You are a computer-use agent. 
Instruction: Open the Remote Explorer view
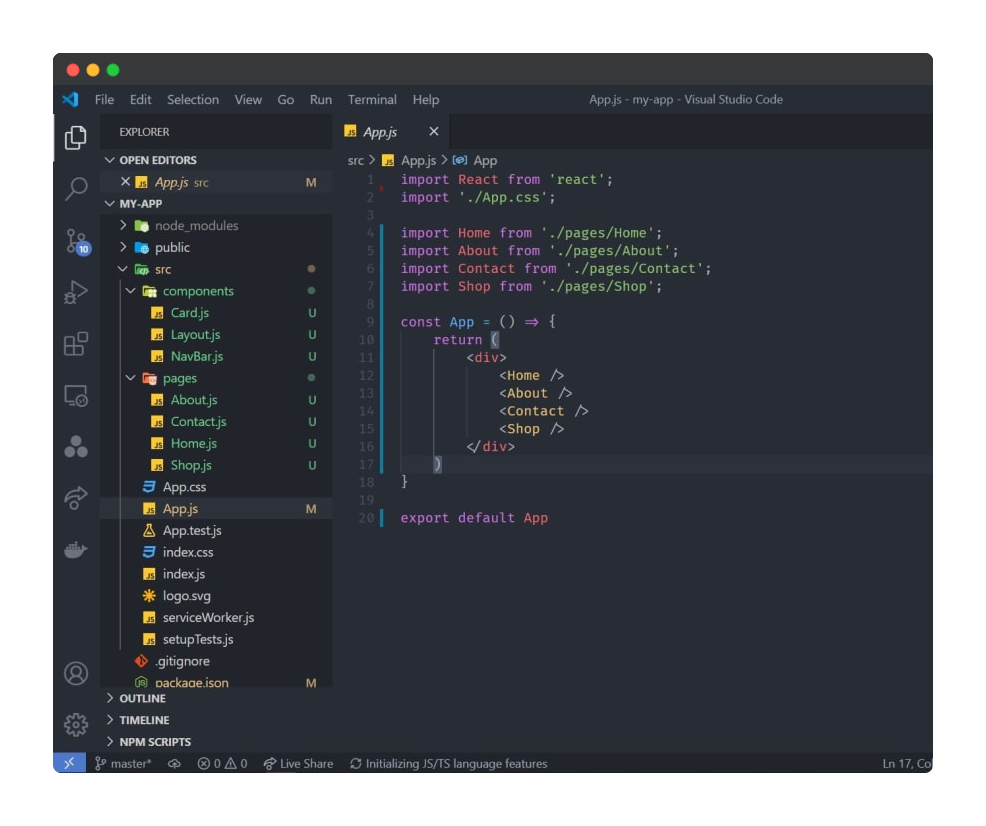[x=75, y=395]
